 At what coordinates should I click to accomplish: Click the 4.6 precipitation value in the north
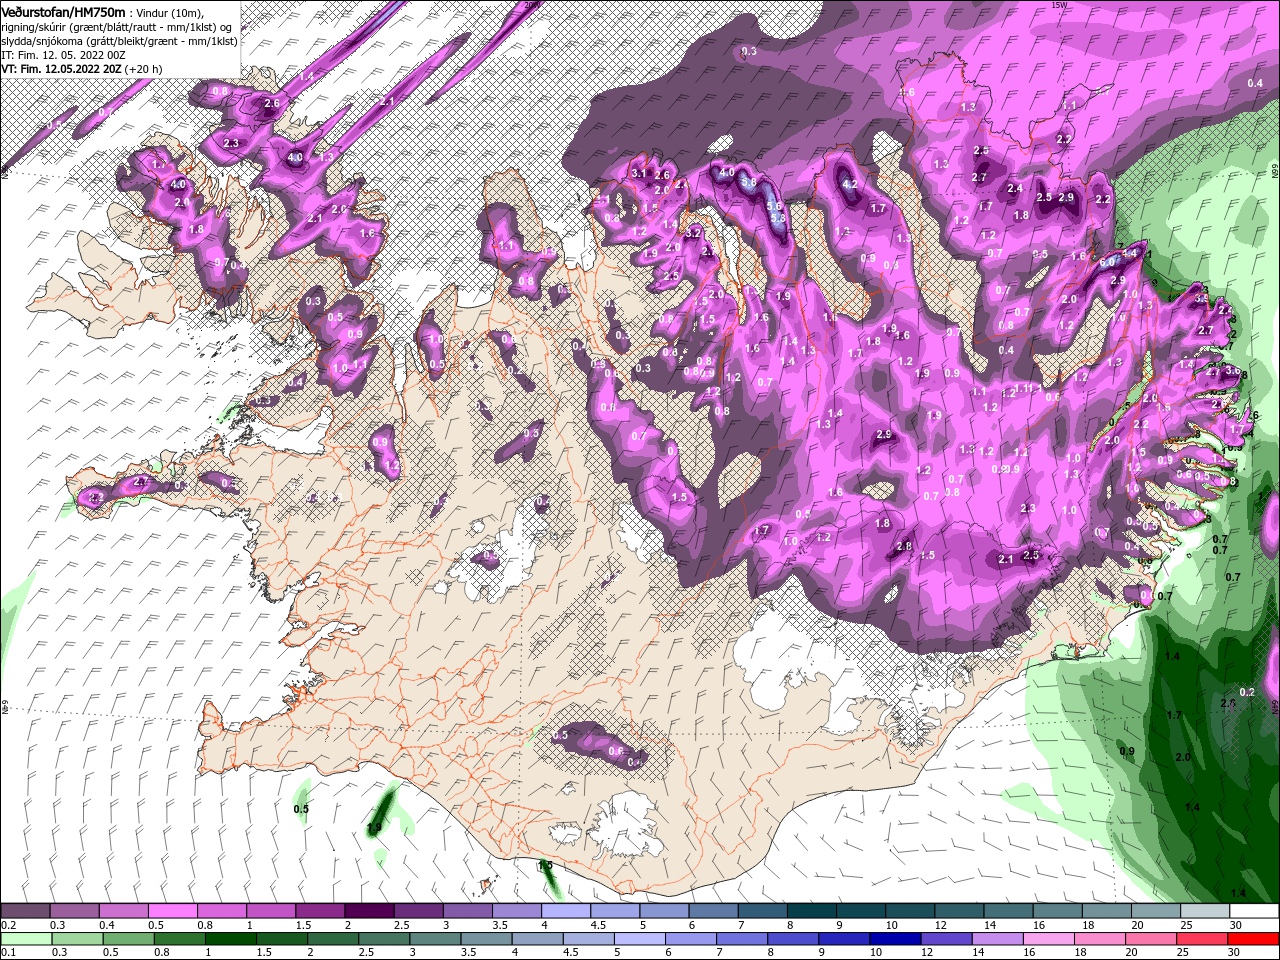click(908, 92)
